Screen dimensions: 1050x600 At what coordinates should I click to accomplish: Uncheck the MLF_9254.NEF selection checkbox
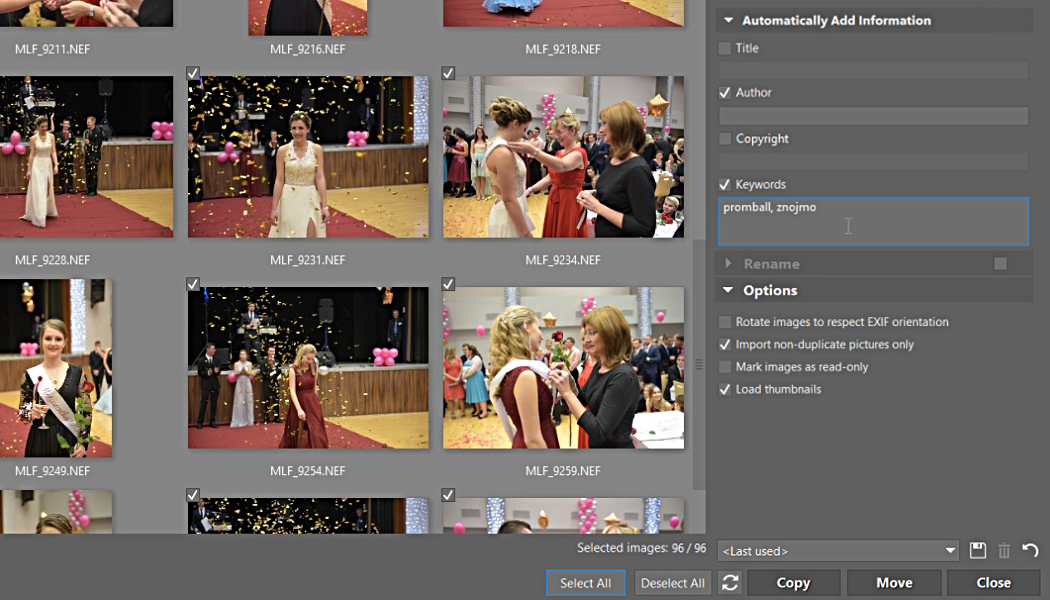[193, 284]
